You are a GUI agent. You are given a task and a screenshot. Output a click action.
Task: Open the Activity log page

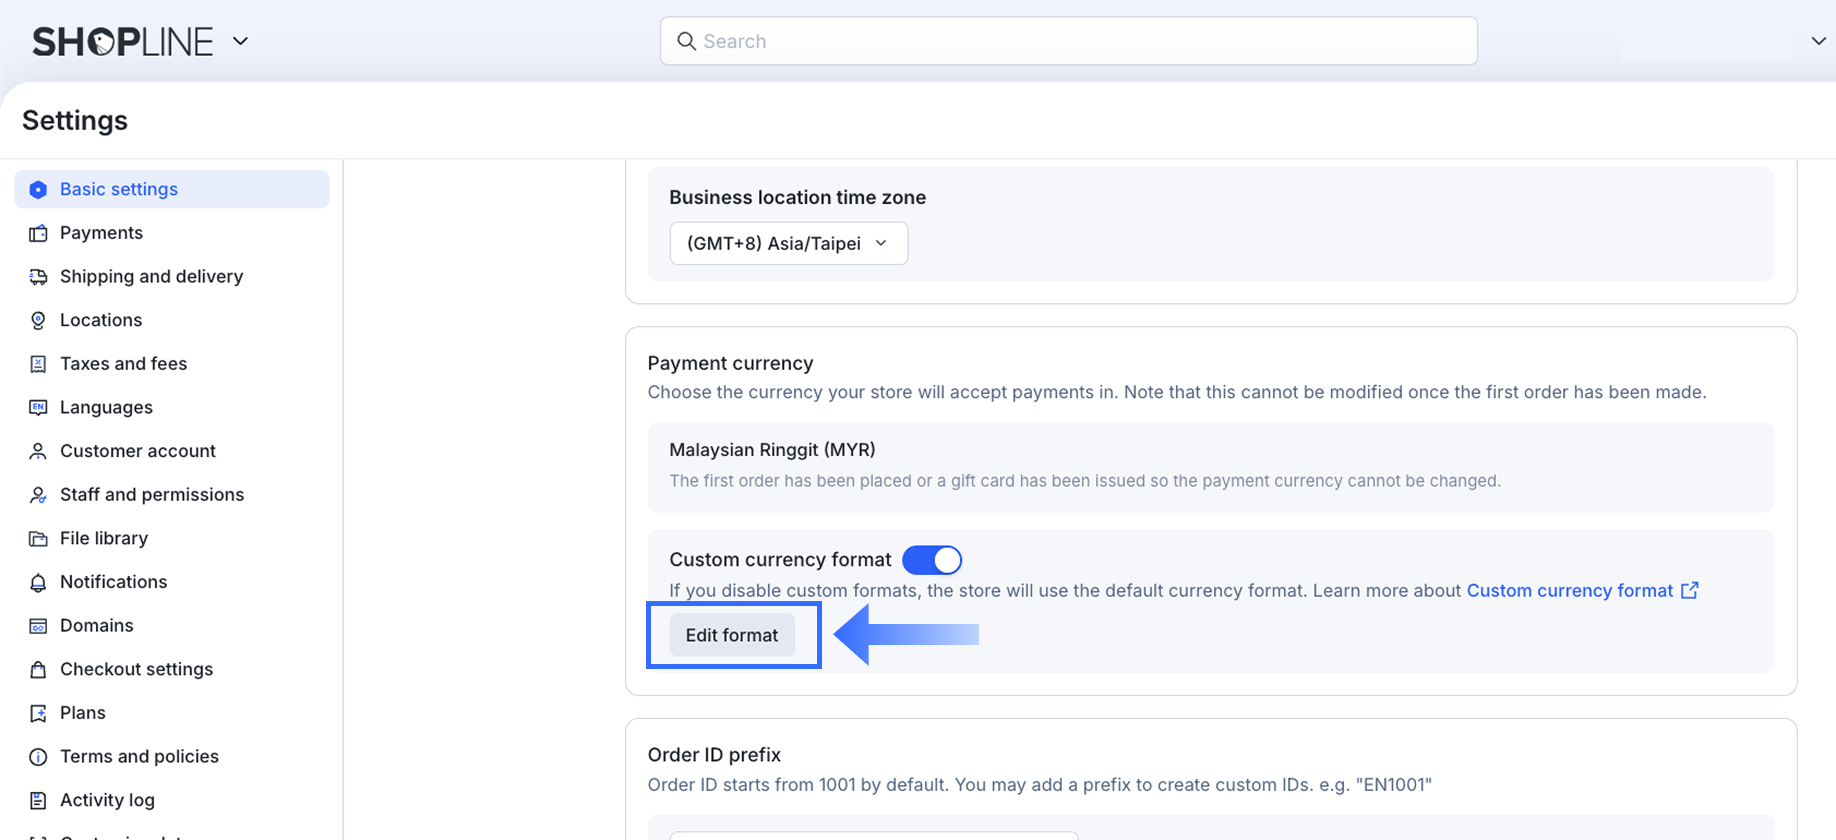click(x=107, y=800)
